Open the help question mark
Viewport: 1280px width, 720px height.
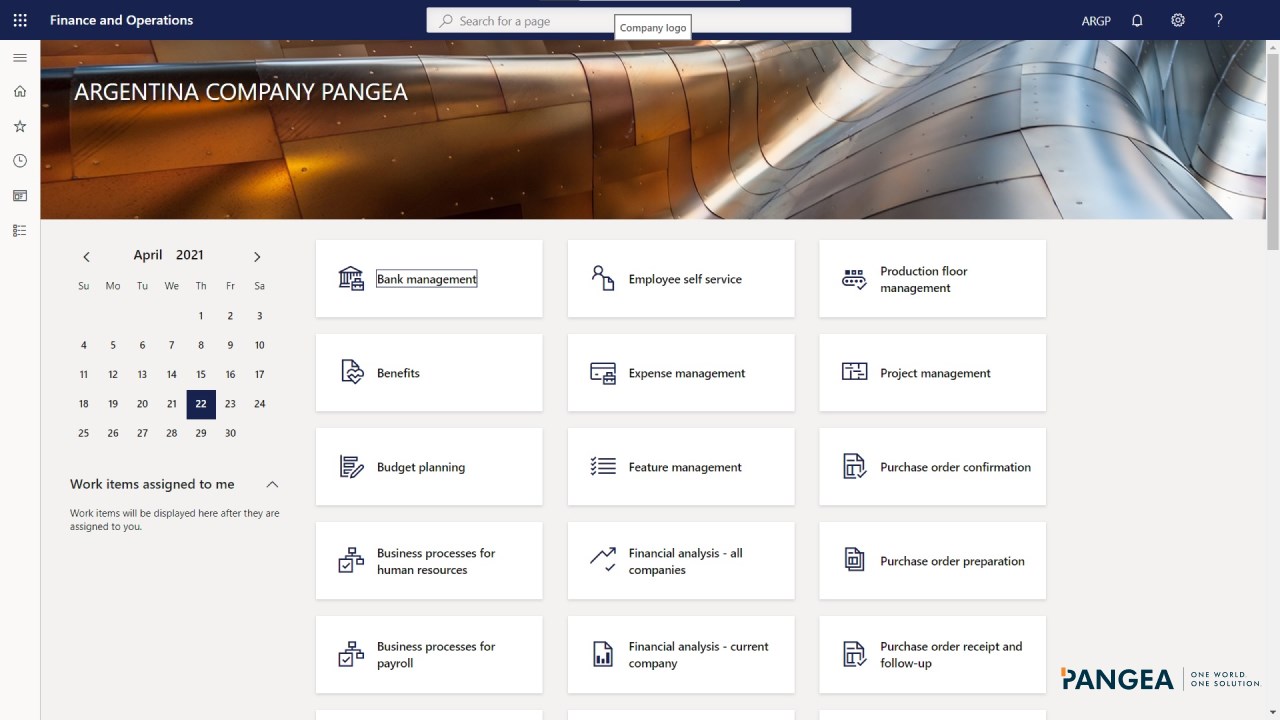coord(1218,20)
